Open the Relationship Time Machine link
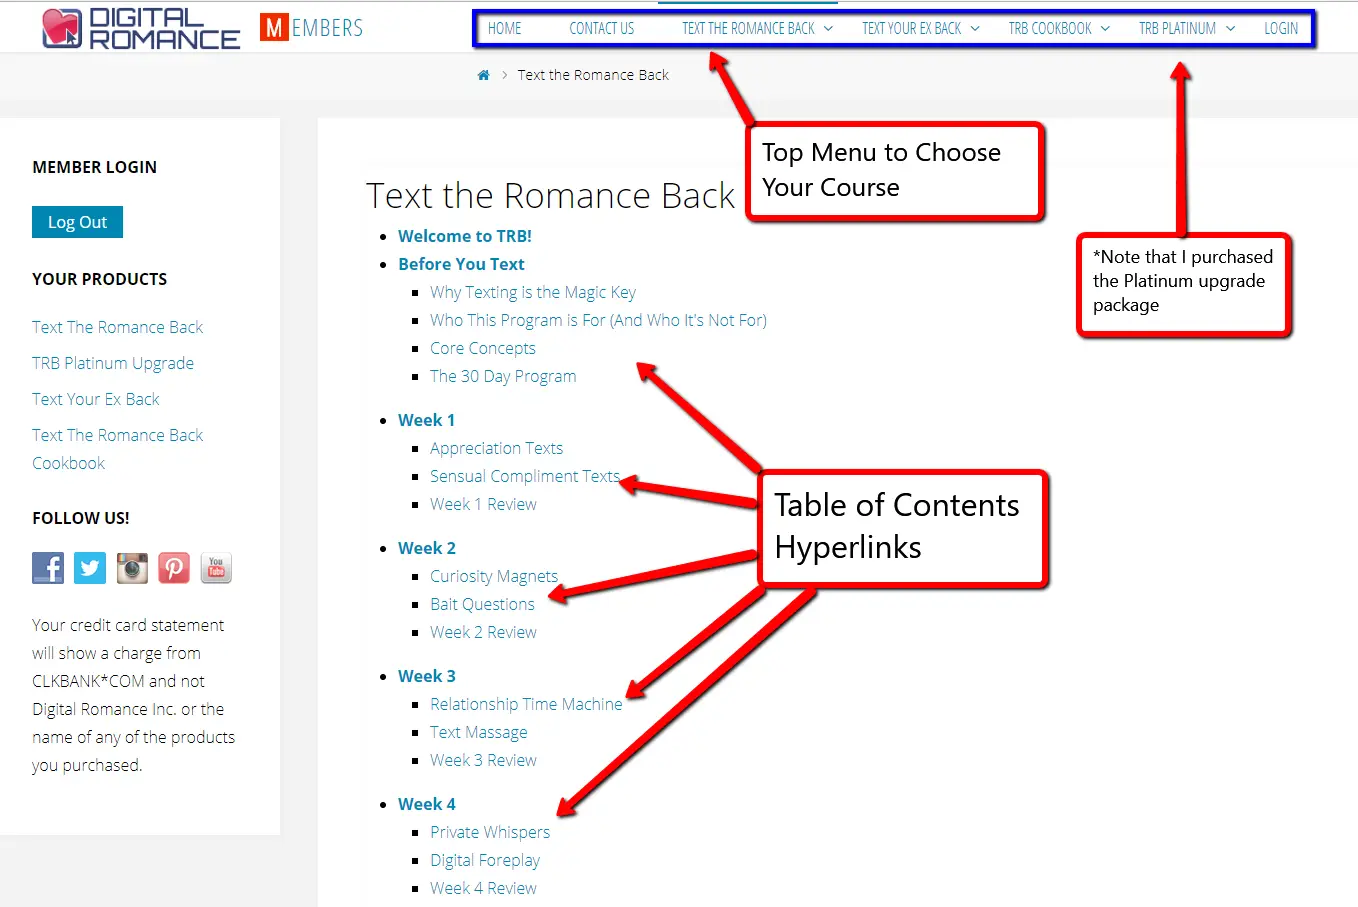This screenshot has width=1358, height=907. [x=527, y=704]
